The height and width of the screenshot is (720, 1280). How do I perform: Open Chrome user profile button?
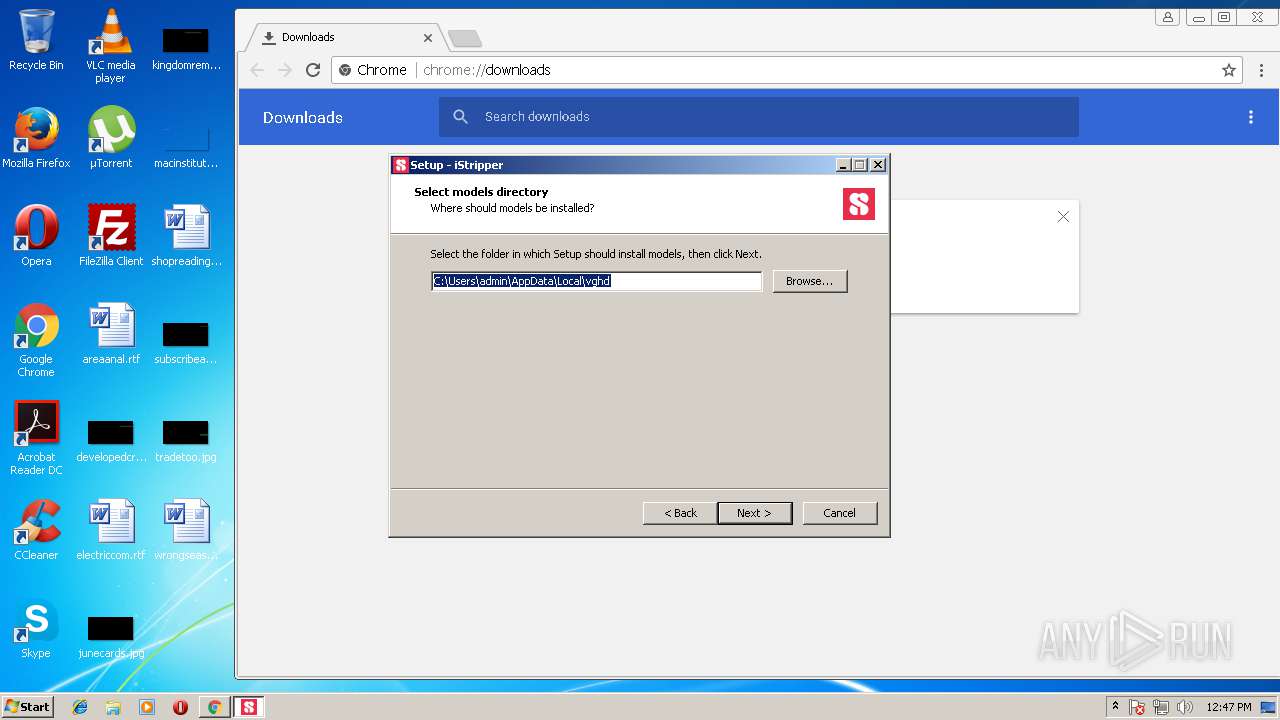1167,17
